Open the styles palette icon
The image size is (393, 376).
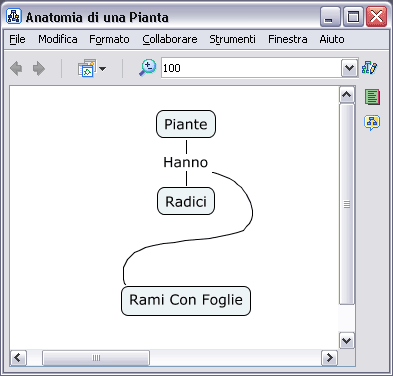coord(370,68)
